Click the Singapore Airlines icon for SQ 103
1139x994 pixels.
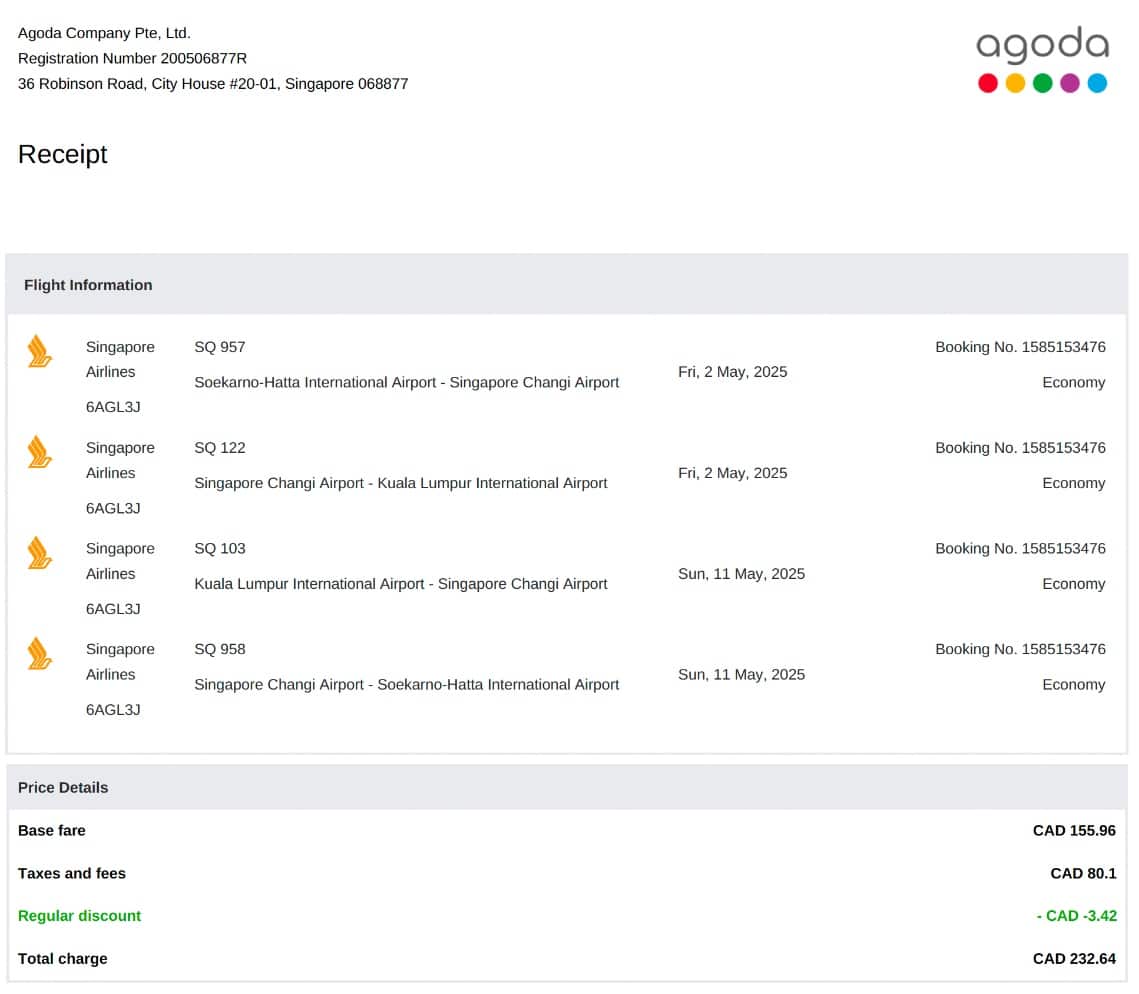tap(39, 553)
